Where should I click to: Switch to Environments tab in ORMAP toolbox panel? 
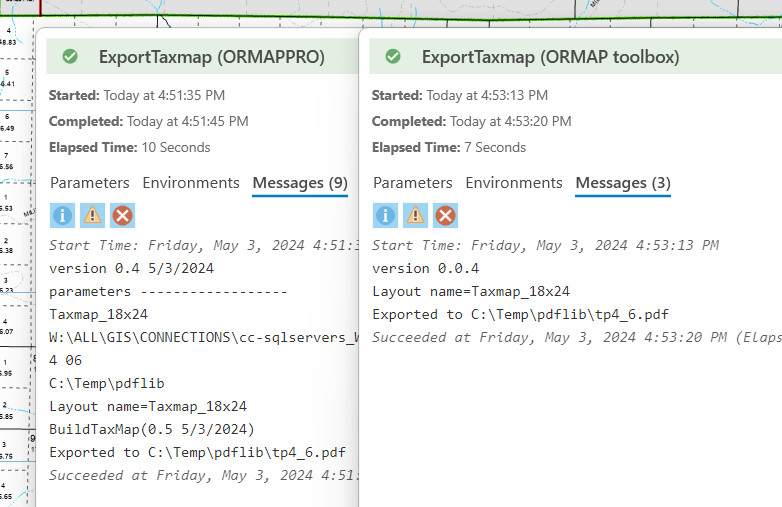(514, 183)
